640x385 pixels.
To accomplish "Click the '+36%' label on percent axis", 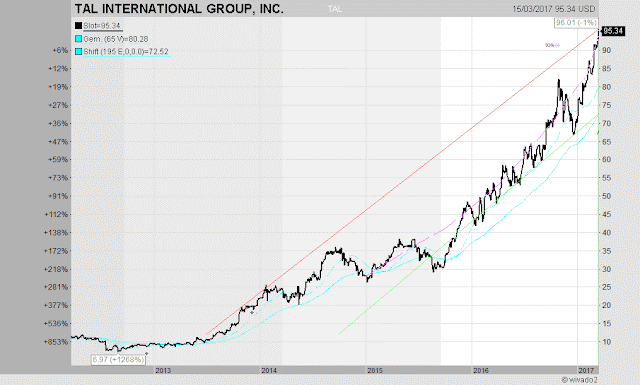I will coord(58,123).
